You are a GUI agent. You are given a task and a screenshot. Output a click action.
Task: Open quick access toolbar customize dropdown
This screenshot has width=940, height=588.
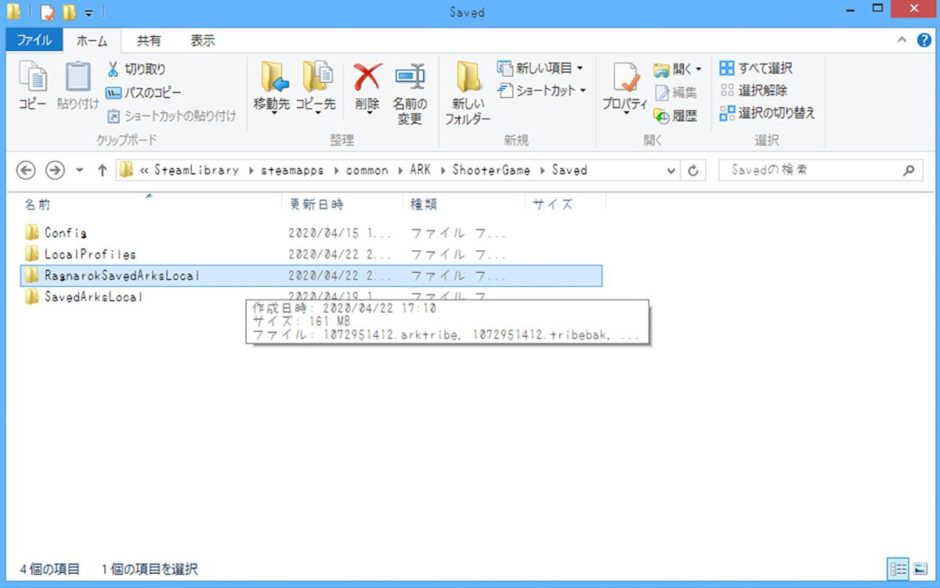[89, 12]
